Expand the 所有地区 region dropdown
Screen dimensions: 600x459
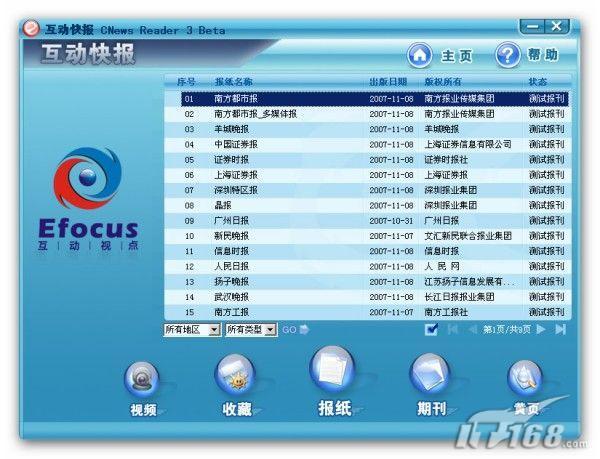click(214, 329)
